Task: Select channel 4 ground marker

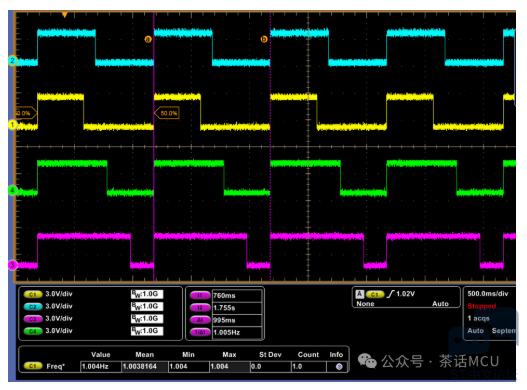Action: 12,191
